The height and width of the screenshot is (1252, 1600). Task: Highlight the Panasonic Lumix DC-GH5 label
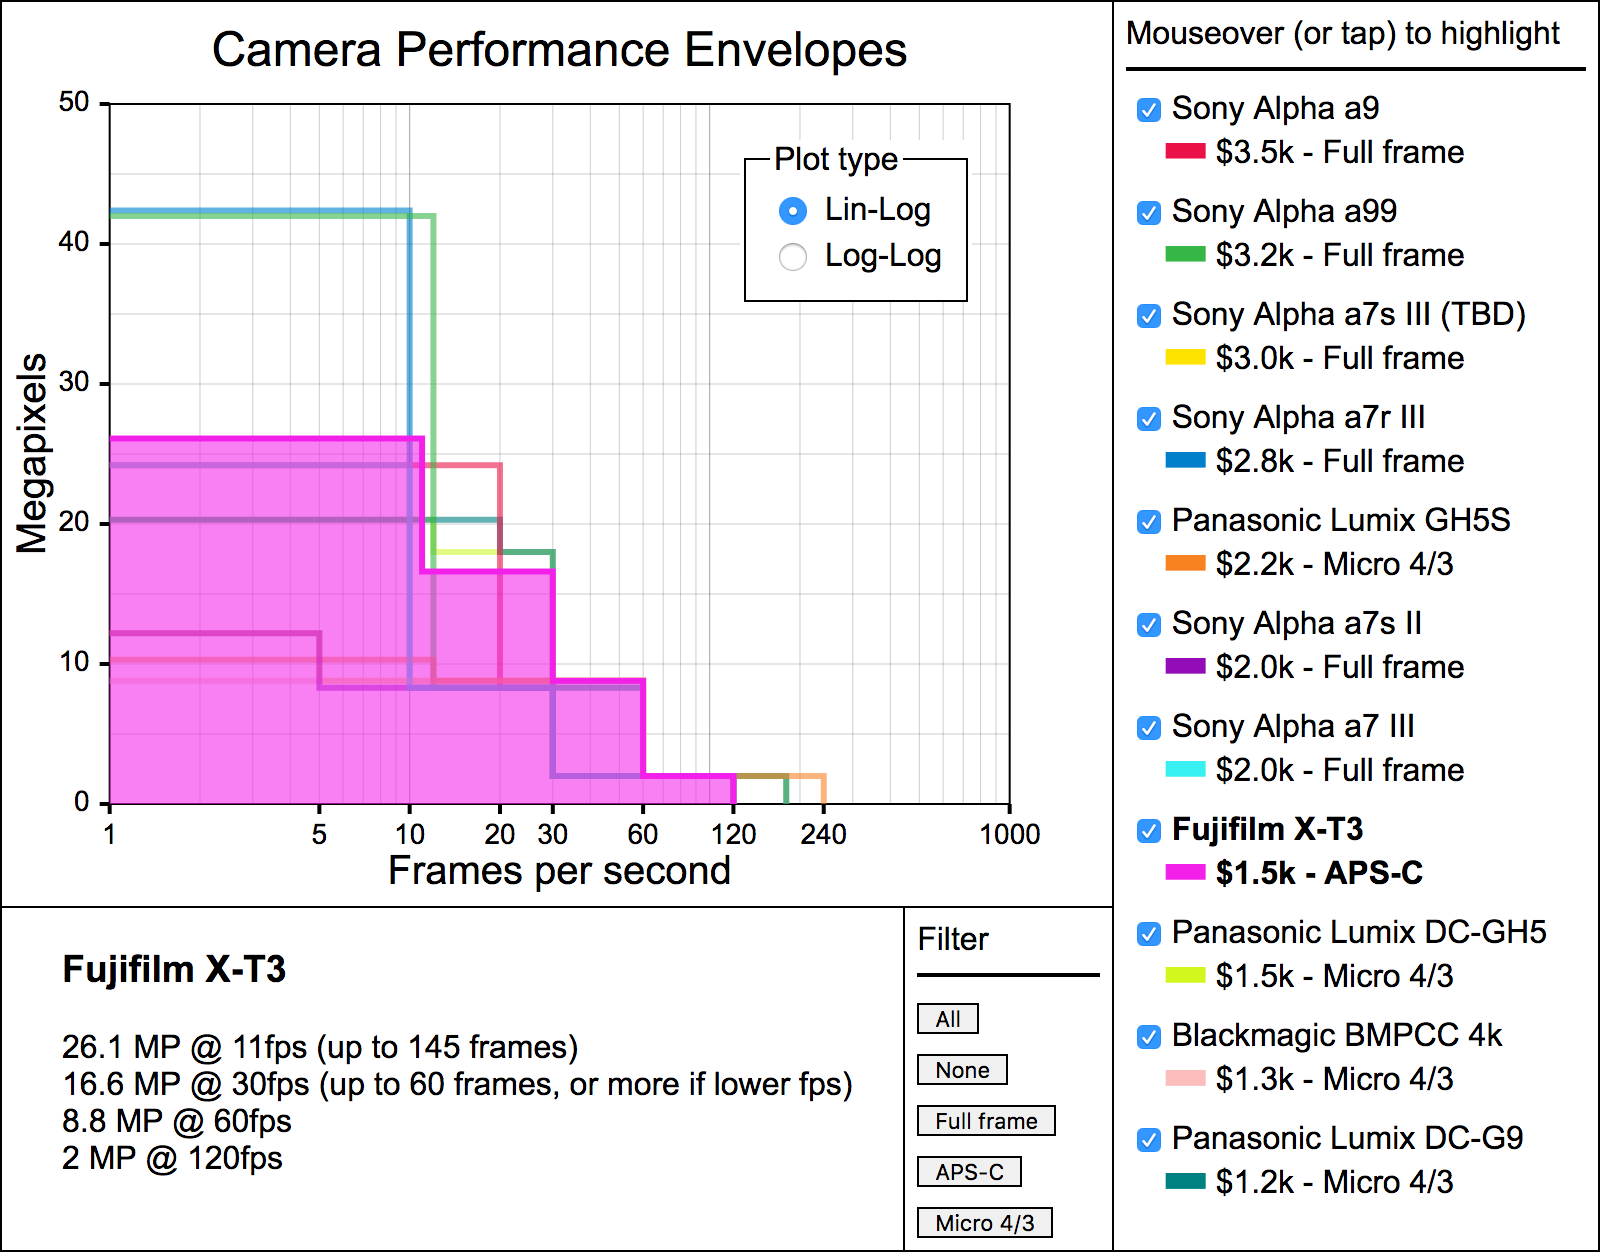(x=1358, y=932)
